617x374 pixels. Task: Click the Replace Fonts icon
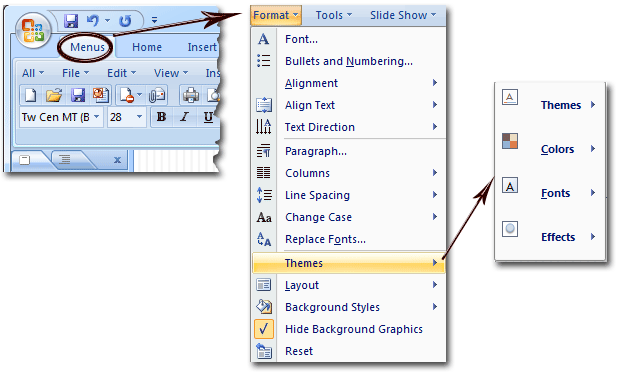(x=264, y=239)
